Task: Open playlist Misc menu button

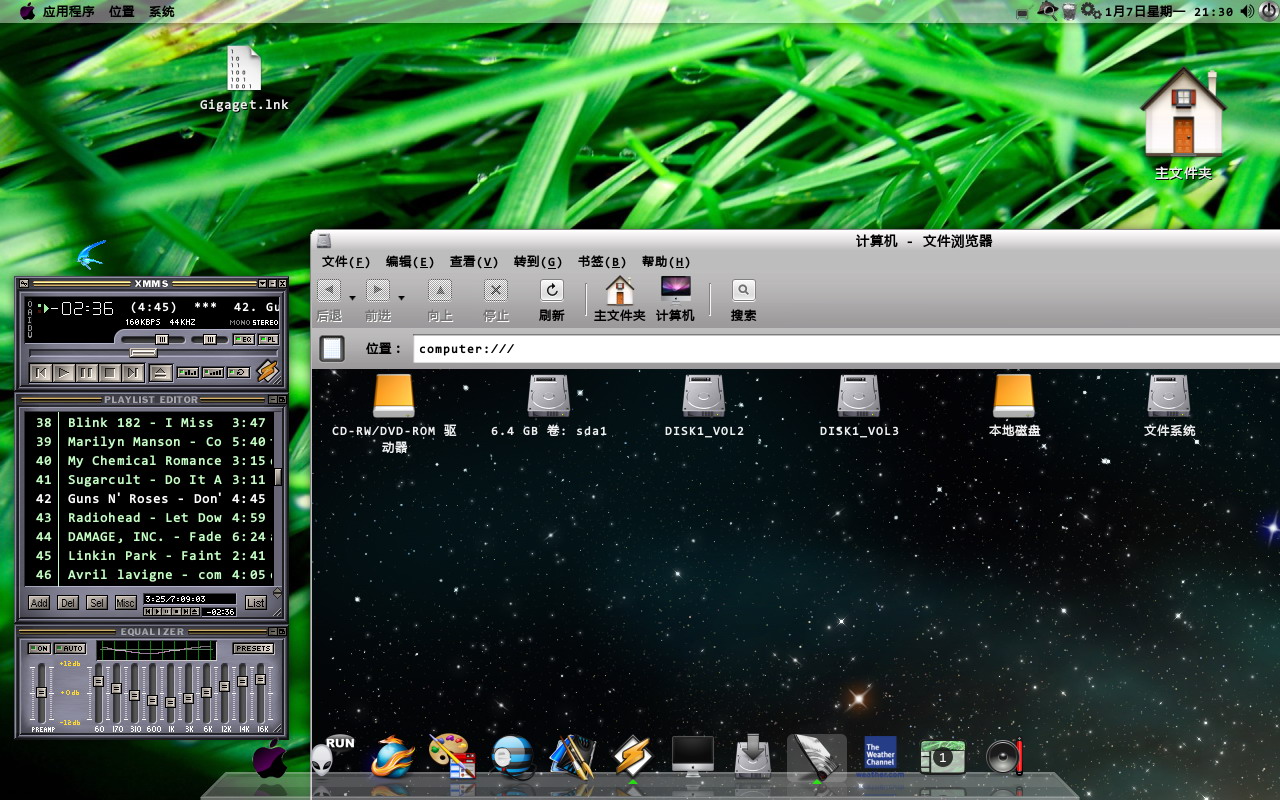Action: (126, 603)
